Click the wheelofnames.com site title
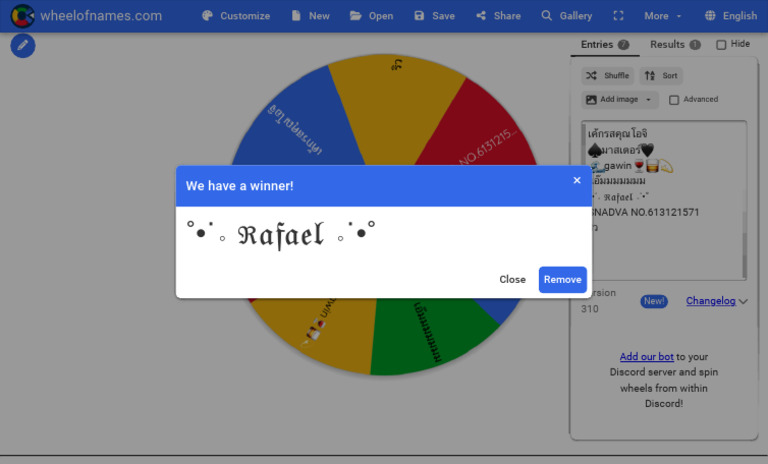Screen dimensions: 768x464 (101, 16)
